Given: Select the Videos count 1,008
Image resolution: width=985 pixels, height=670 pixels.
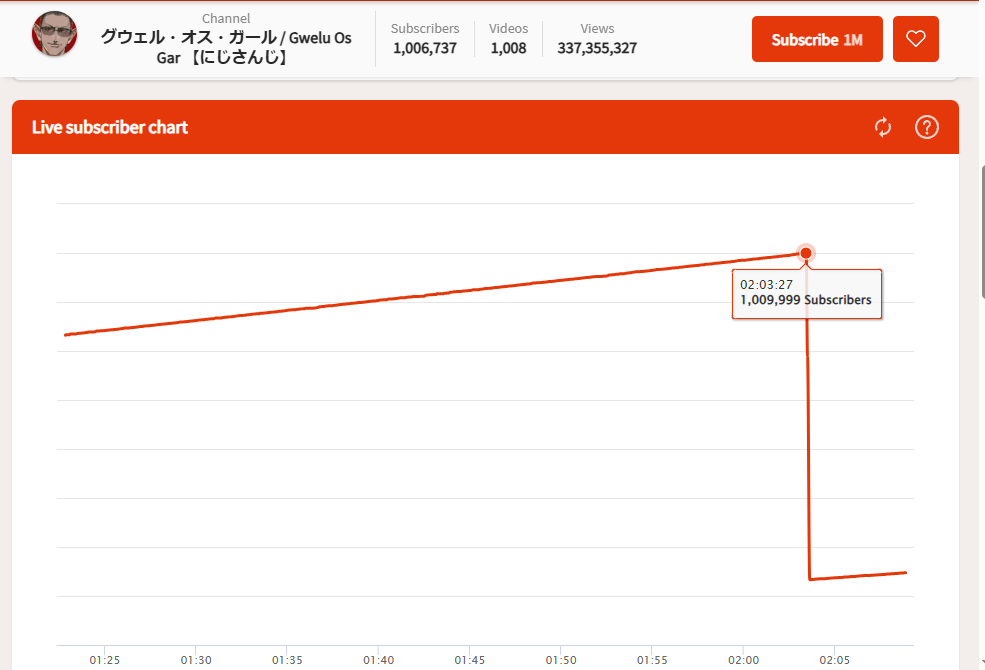Looking at the screenshot, I should (508, 48).
